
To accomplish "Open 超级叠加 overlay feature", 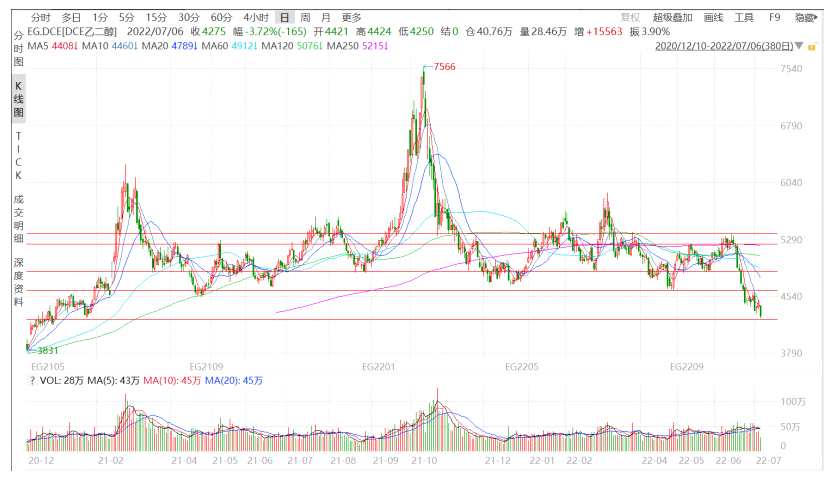I will coord(672,18).
